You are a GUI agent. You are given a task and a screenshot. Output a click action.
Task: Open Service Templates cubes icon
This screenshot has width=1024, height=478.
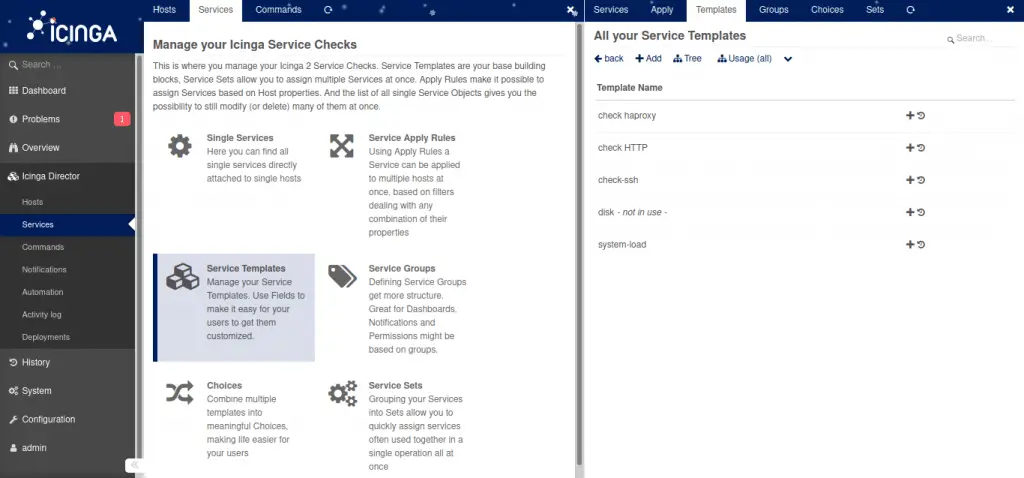point(182,276)
